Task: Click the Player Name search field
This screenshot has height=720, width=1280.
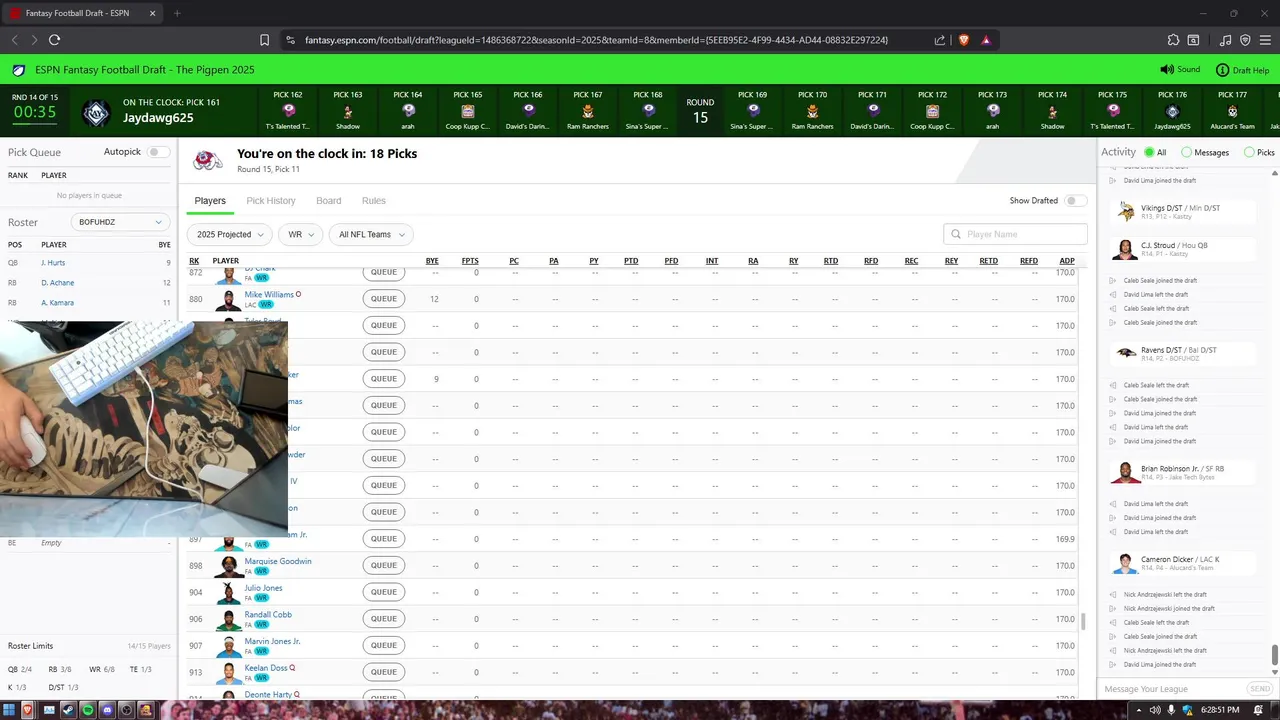Action: click(1015, 234)
